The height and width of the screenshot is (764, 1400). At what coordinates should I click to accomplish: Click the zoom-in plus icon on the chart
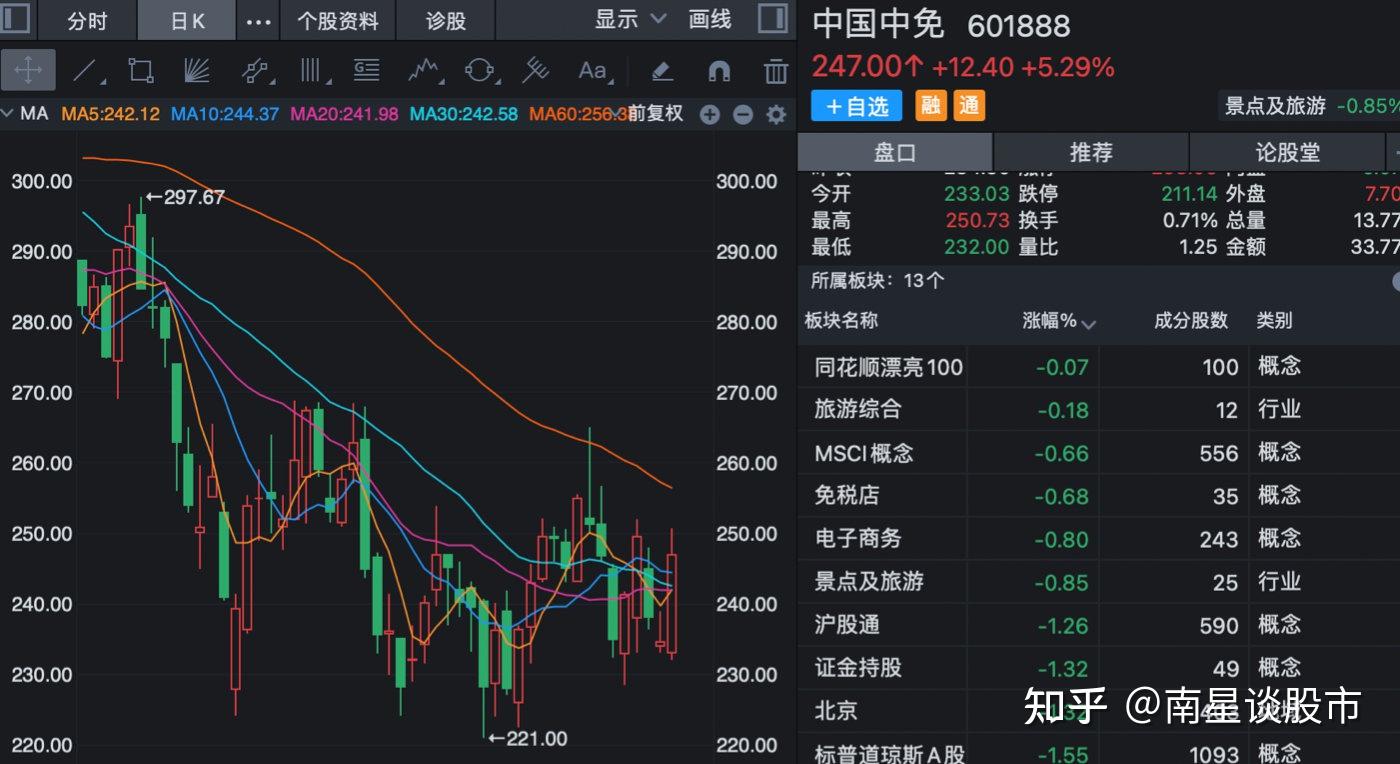tap(709, 114)
